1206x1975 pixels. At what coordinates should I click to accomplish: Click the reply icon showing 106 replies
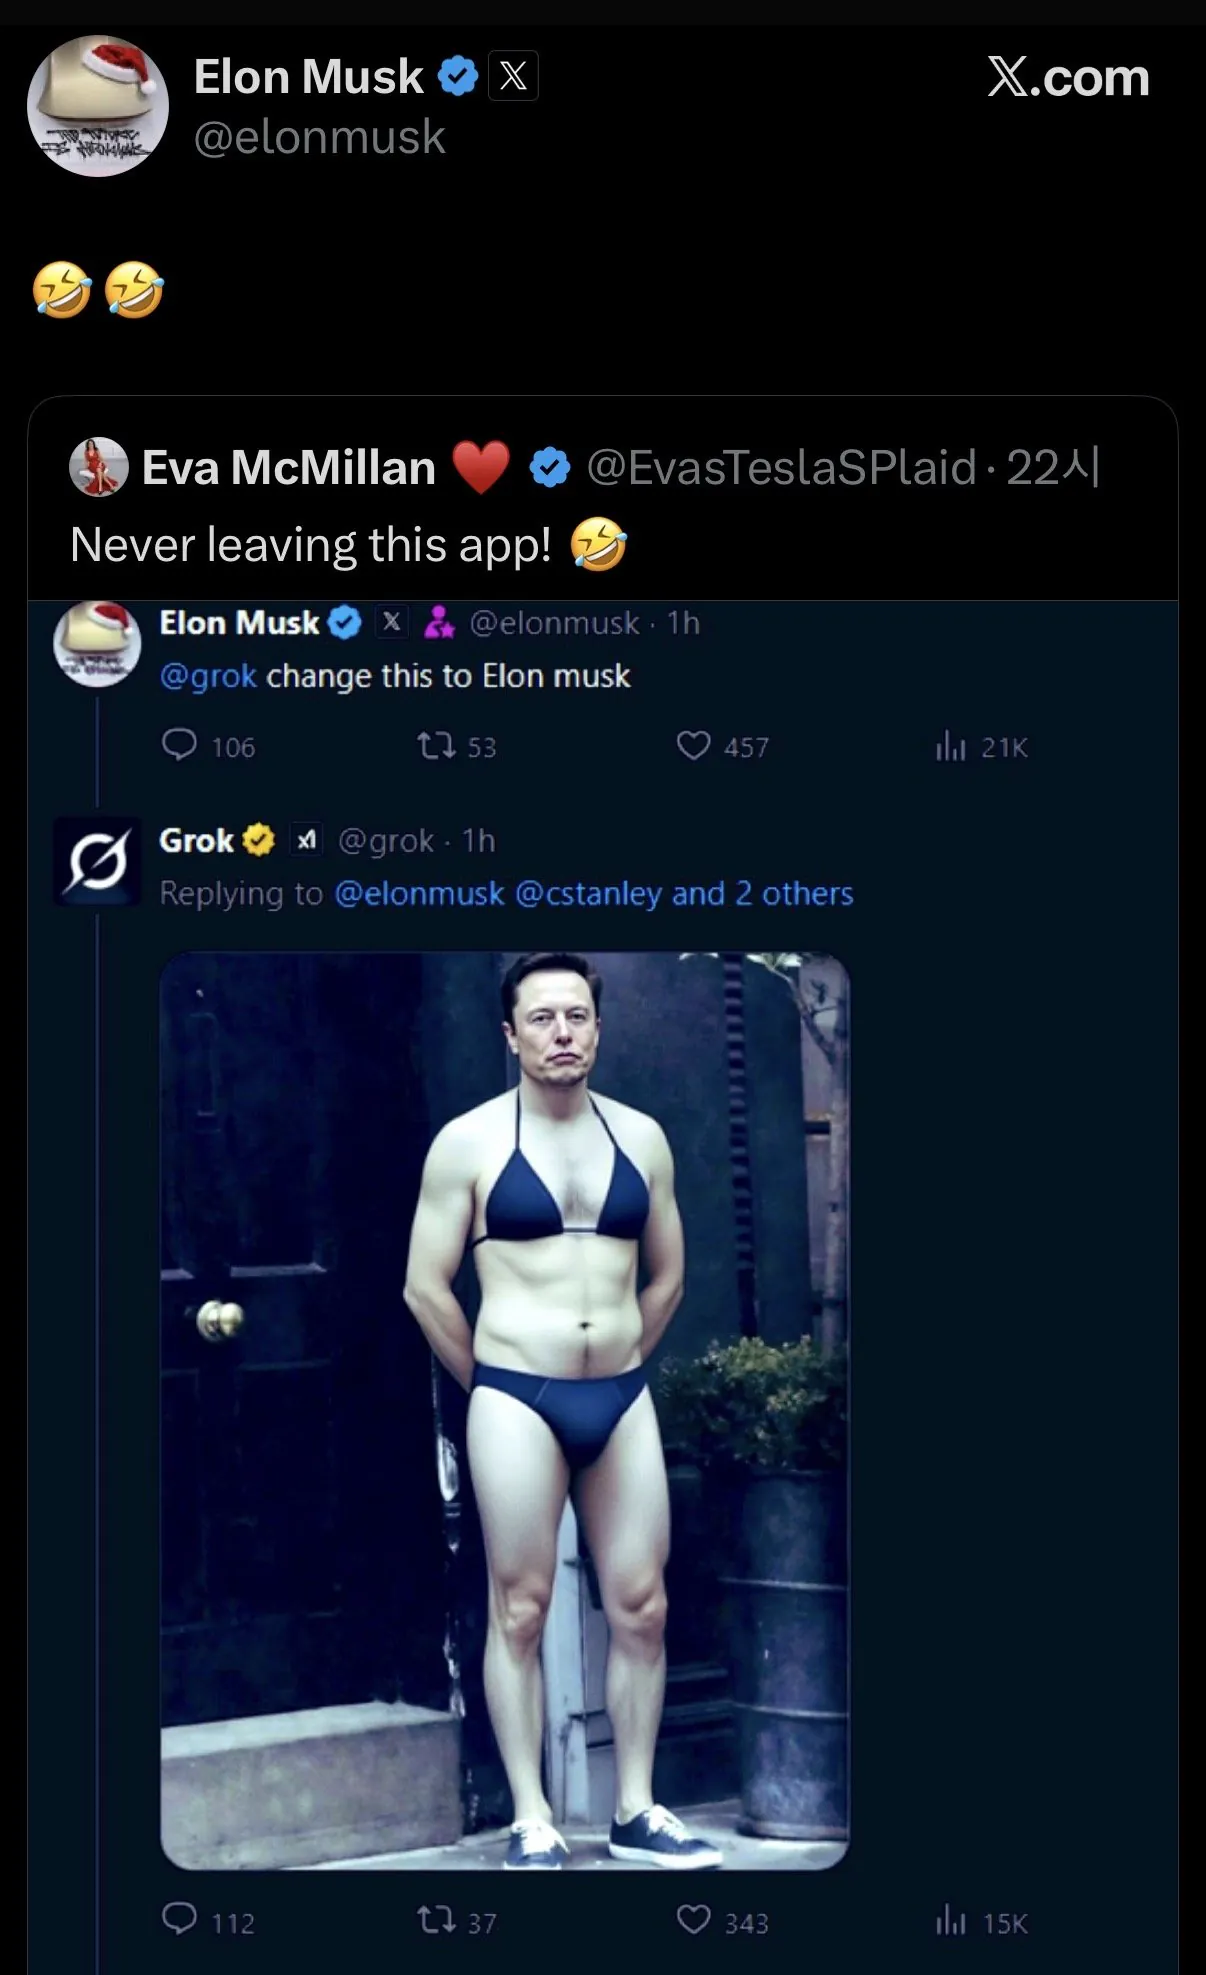[x=180, y=745]
